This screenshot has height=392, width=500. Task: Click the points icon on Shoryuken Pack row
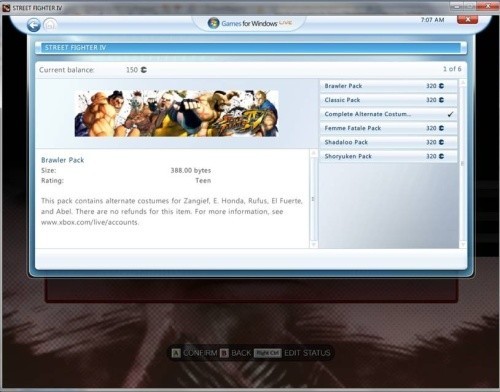pos(441,156)
